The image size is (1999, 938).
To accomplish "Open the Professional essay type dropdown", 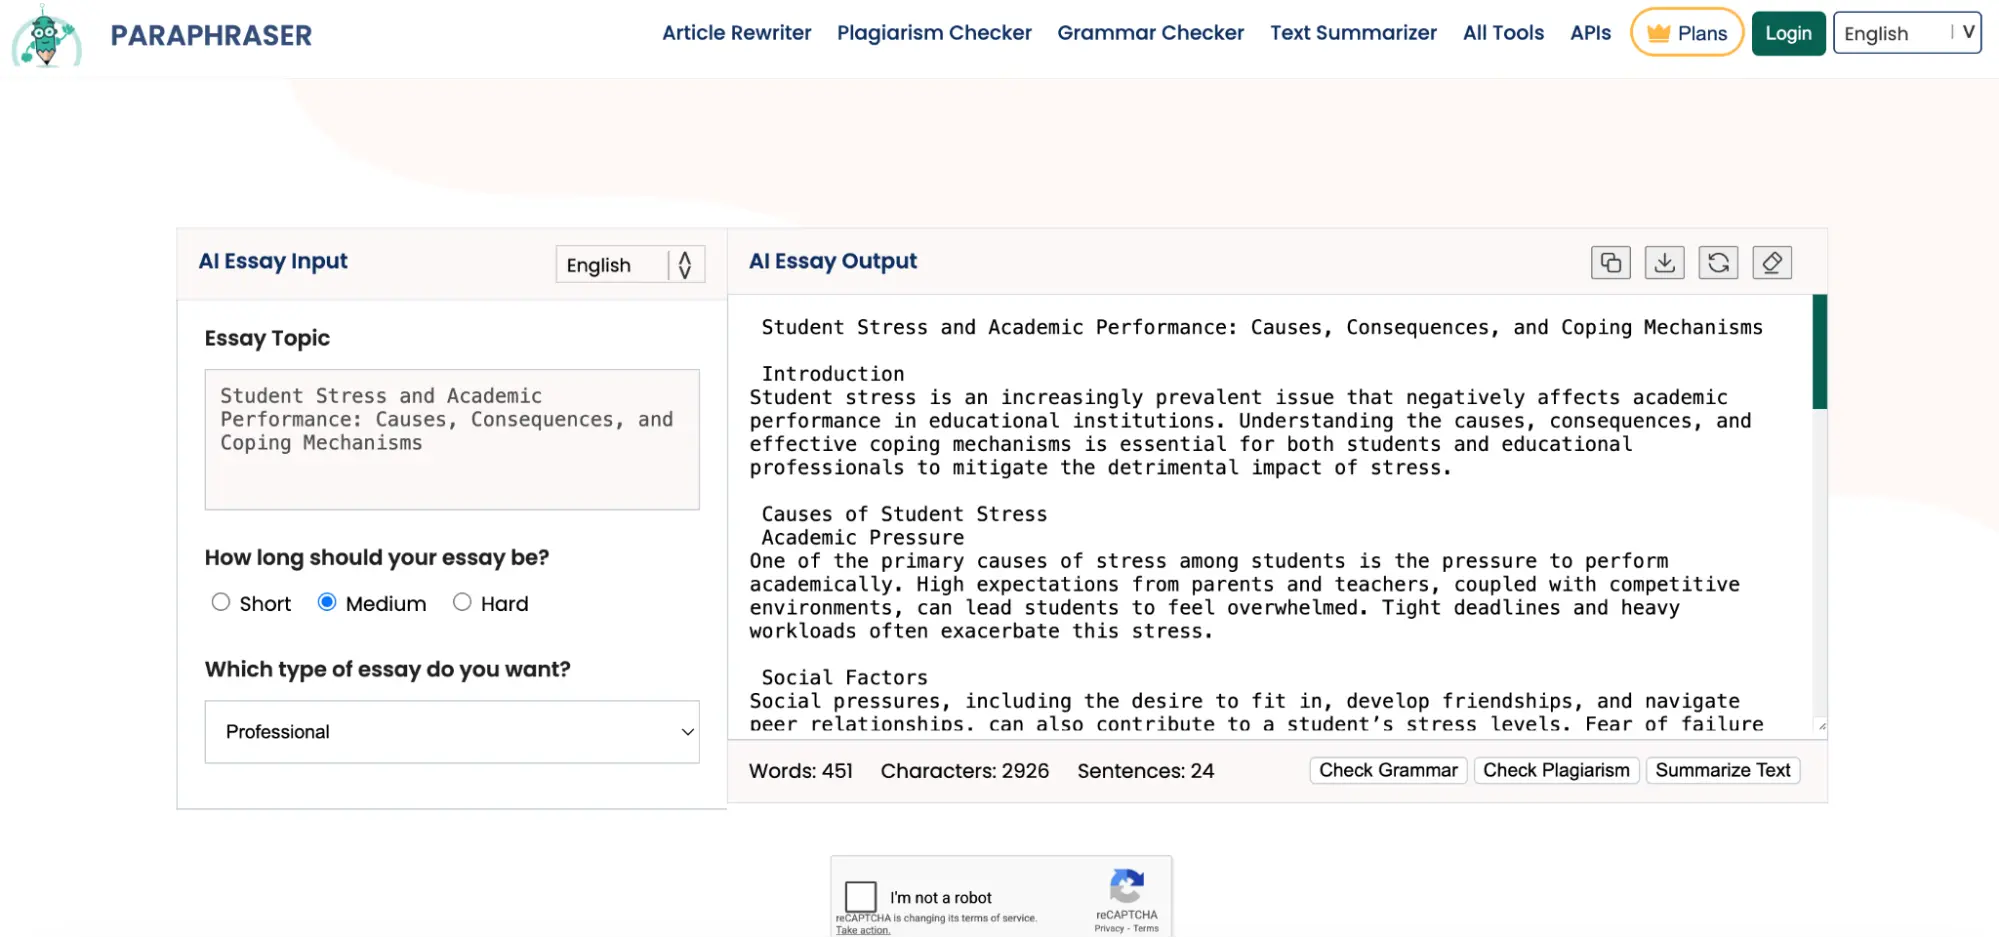I will click(452, 732).
